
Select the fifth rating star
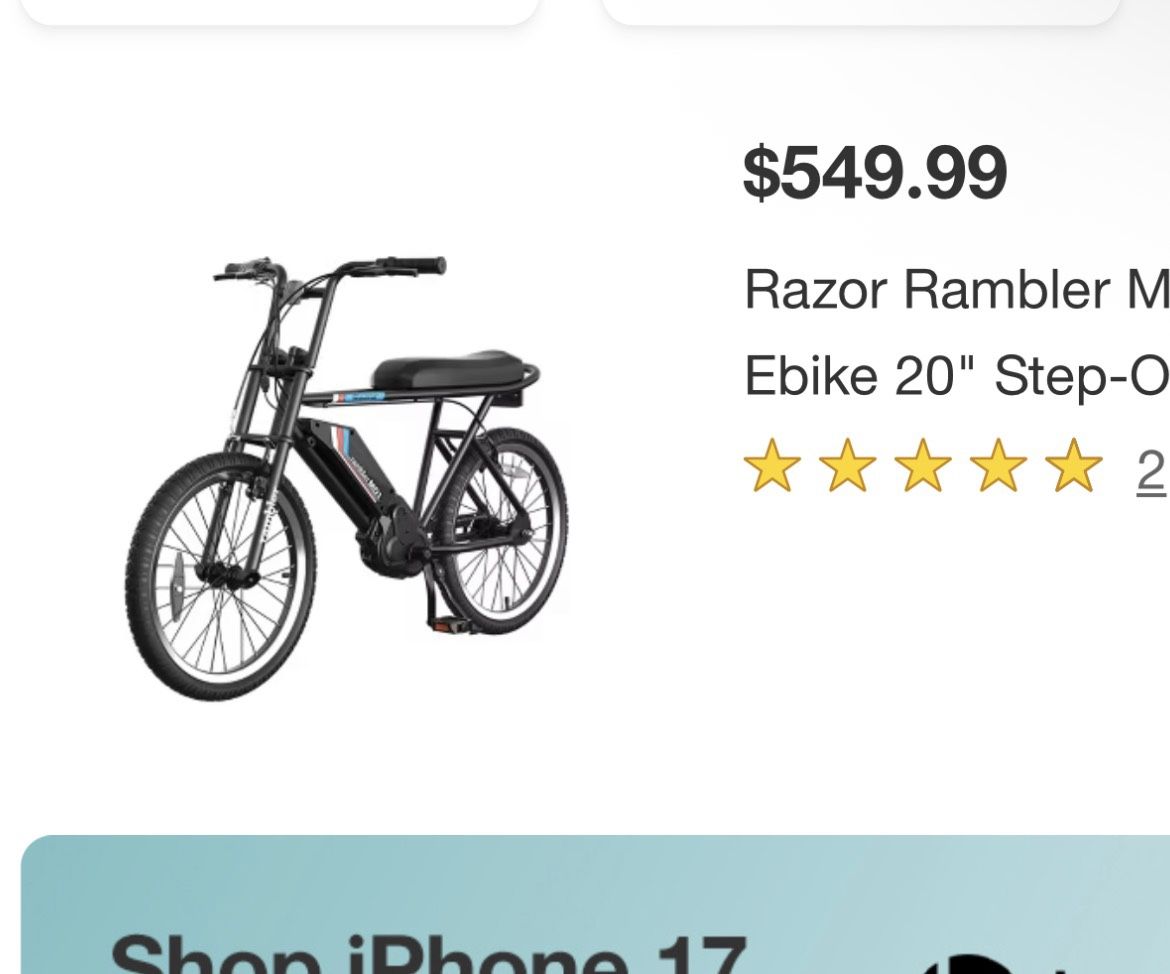click(x=1073, y=465)
